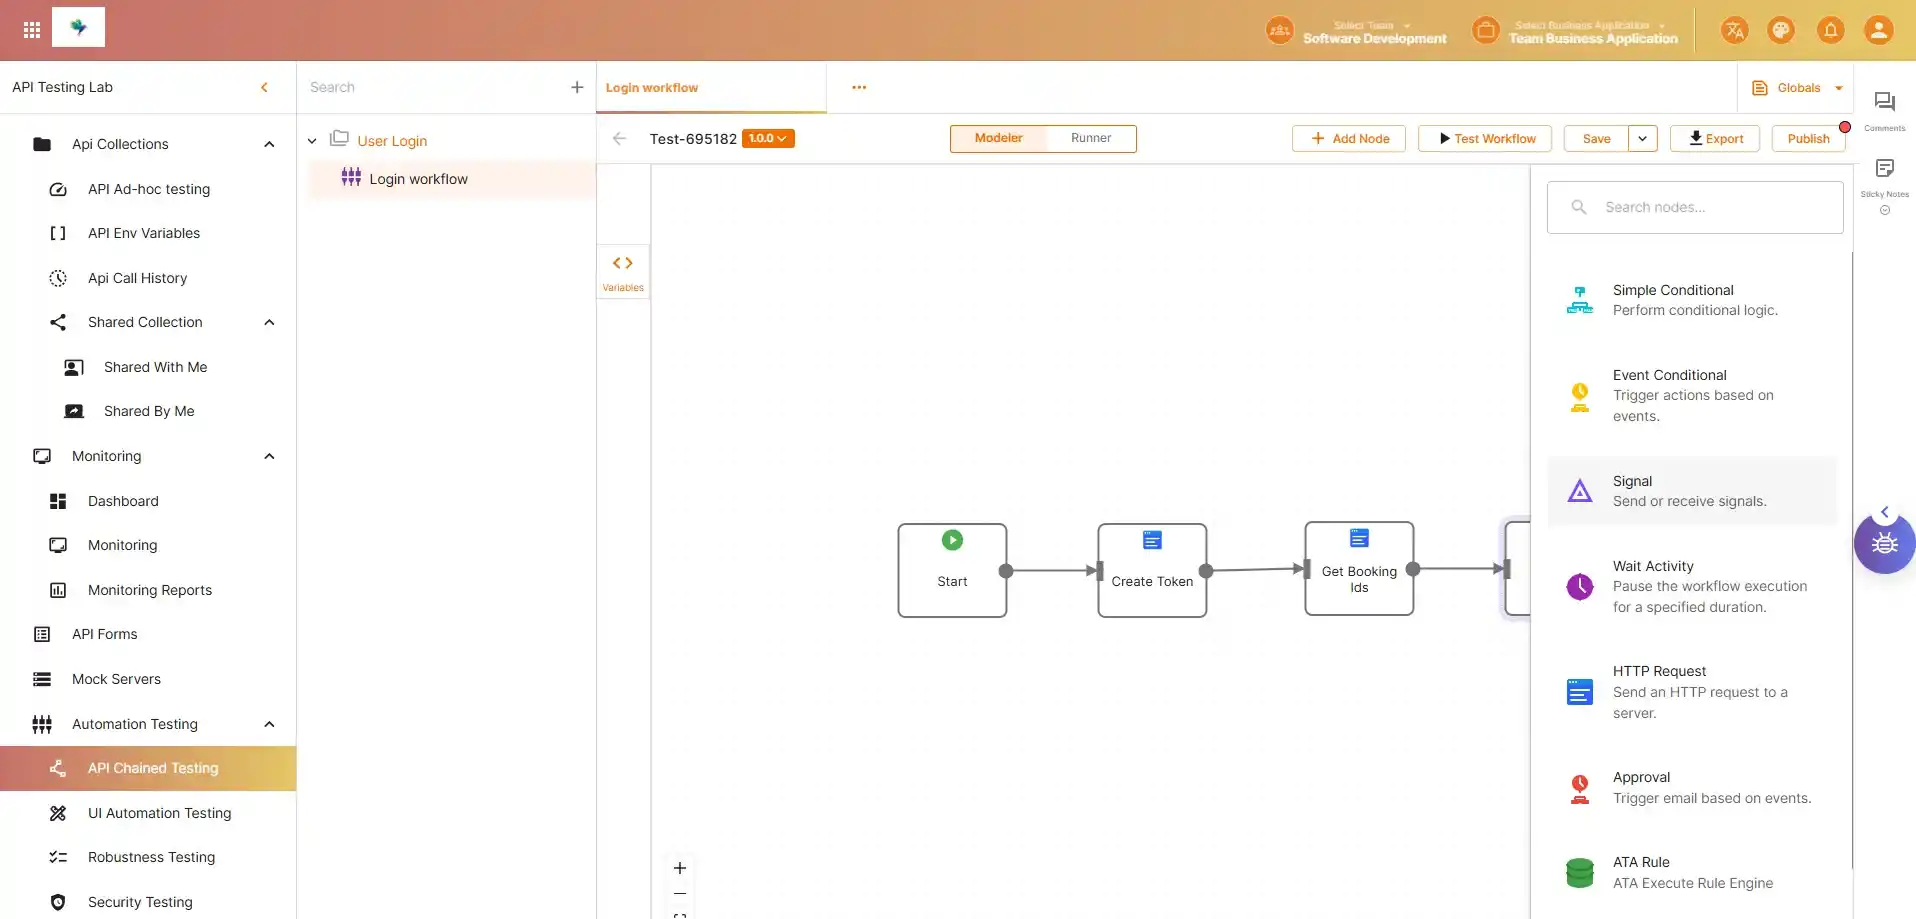This screenshot has width=1916, height=919.
Task: Collapse the Api Collections section
Action: point(269,144)
